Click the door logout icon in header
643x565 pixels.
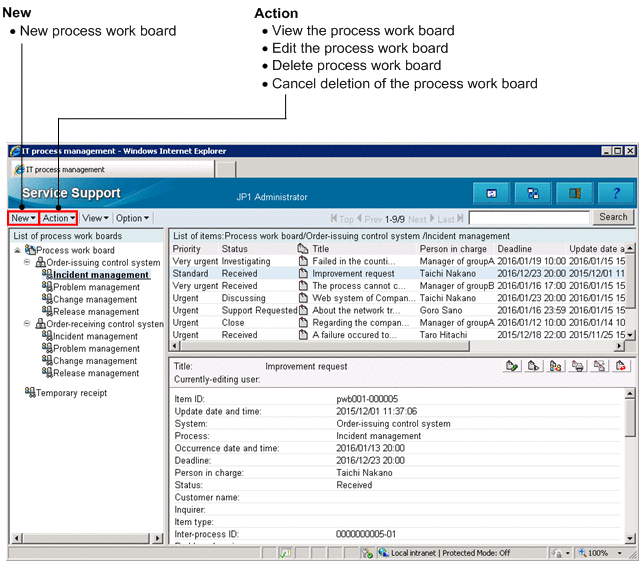coord(575,193)
